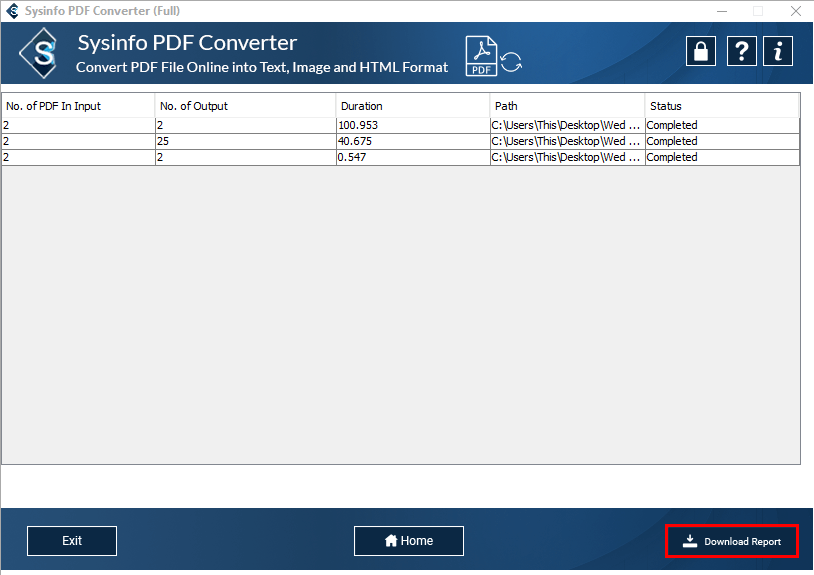This screenshot has width=814, height=575.
Task: Minimize the Sysinfo PDF Converter window
Action: (722, 11)
